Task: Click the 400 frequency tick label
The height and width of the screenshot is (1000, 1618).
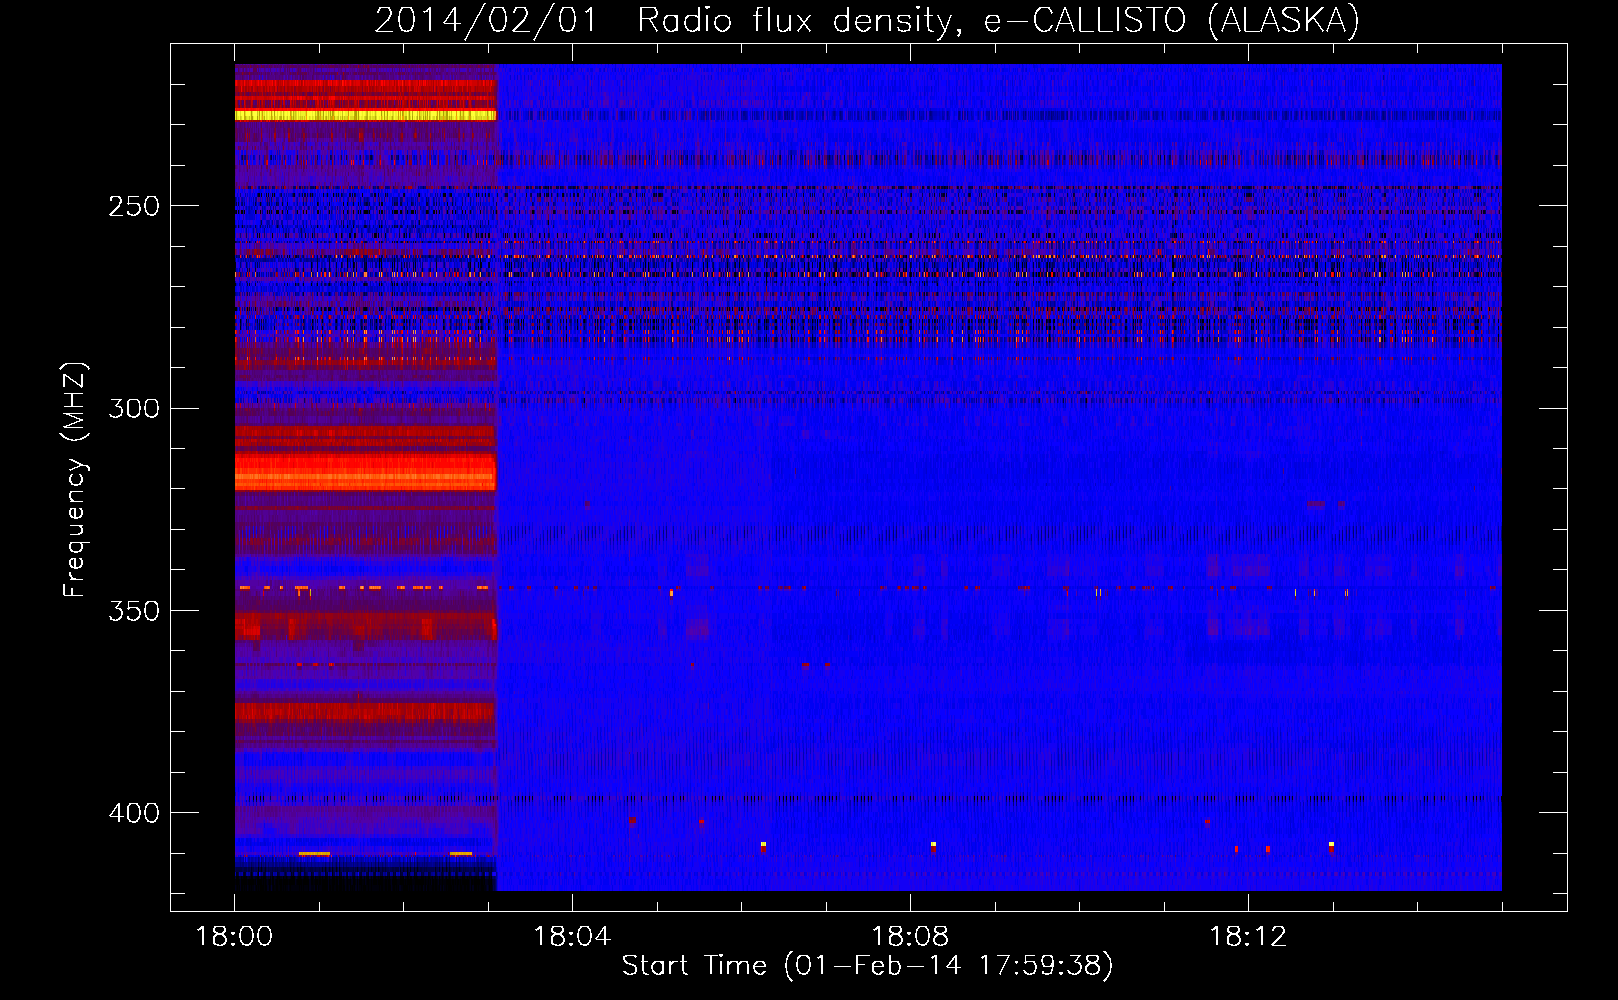Action: (134, 813)
